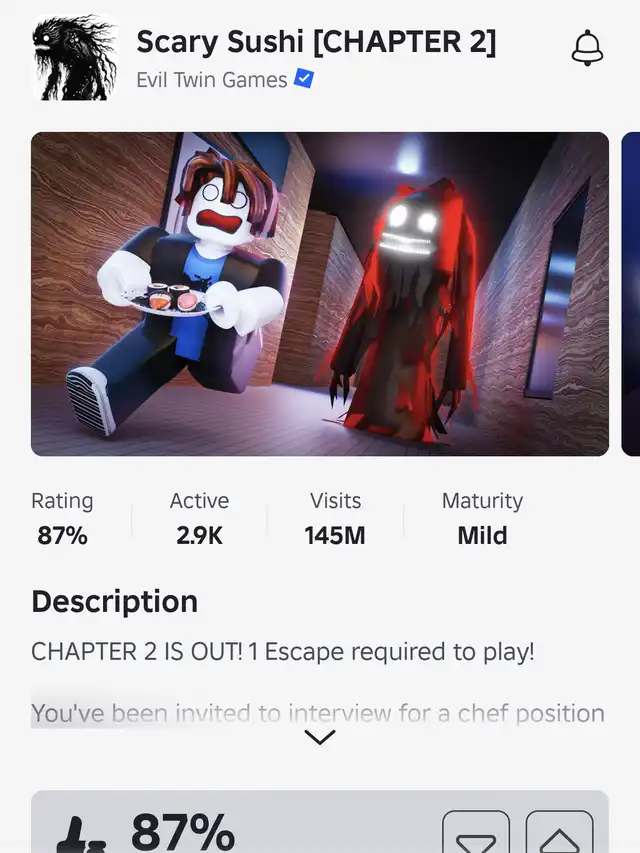The width and height of the screenshot is (640, 853).
Task: Tap the thumbs up vote button
Action: 559,832
